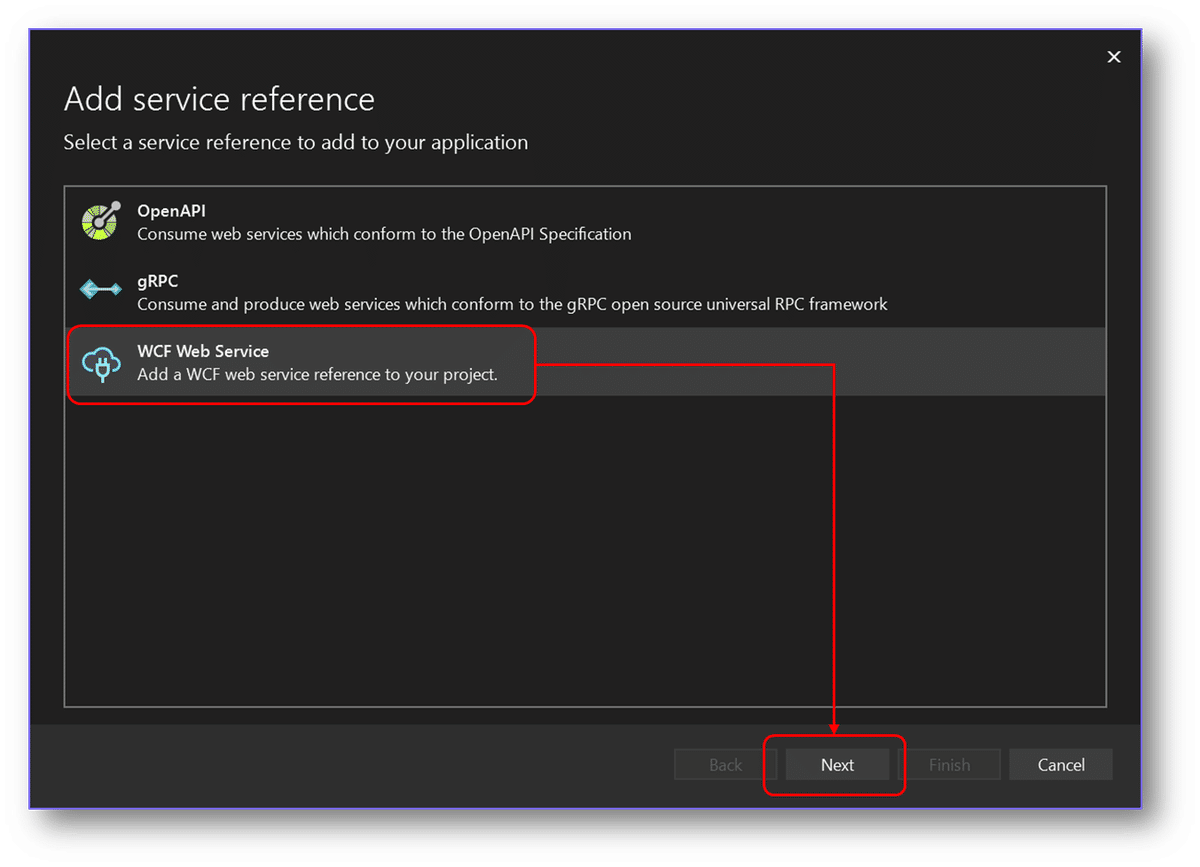Click the 'Add service reference' heading
Image resolution: width=1200 pixels, height=867 pixels.
(x=219, y=99)
